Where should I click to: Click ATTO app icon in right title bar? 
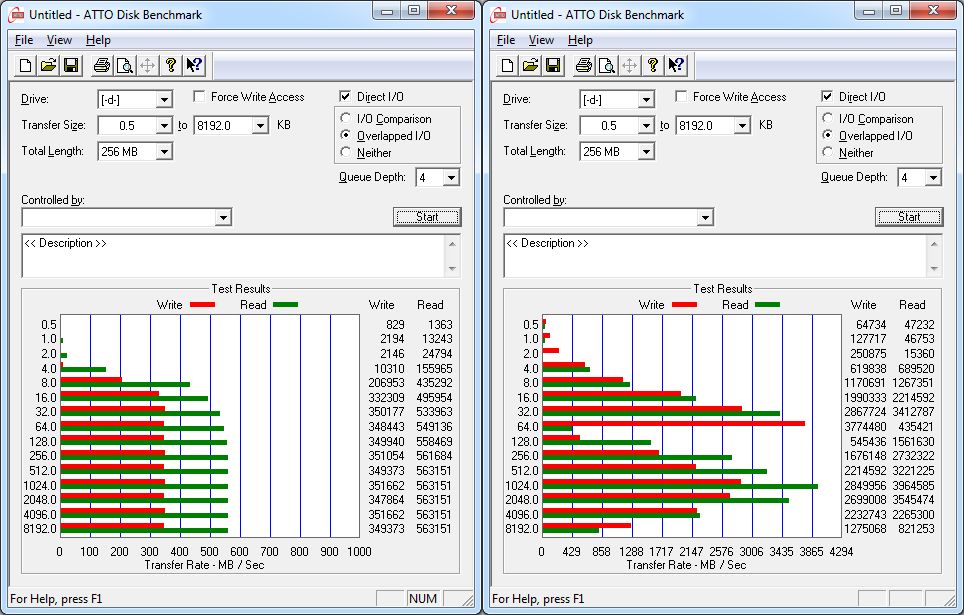(498, 14)
